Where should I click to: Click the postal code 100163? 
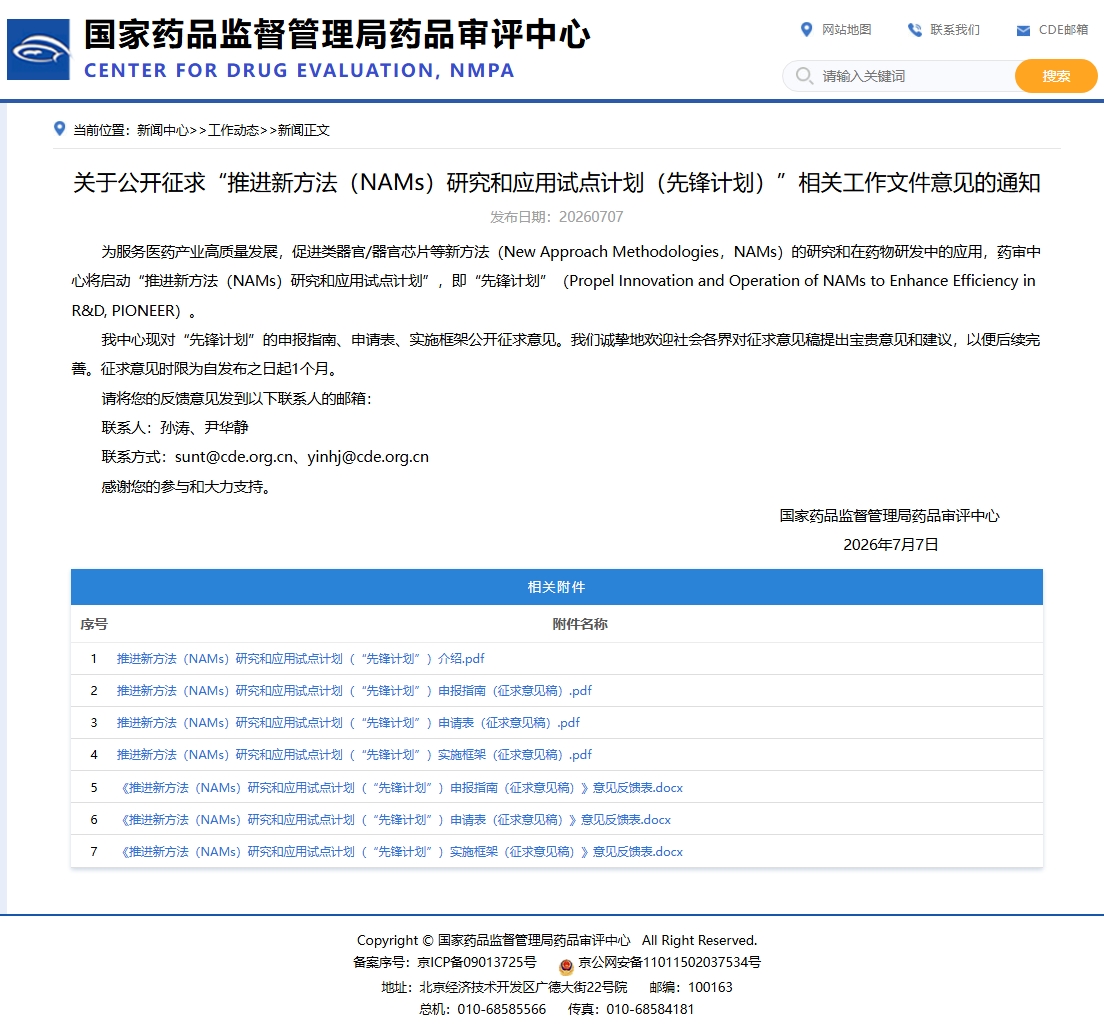[710, 987]
